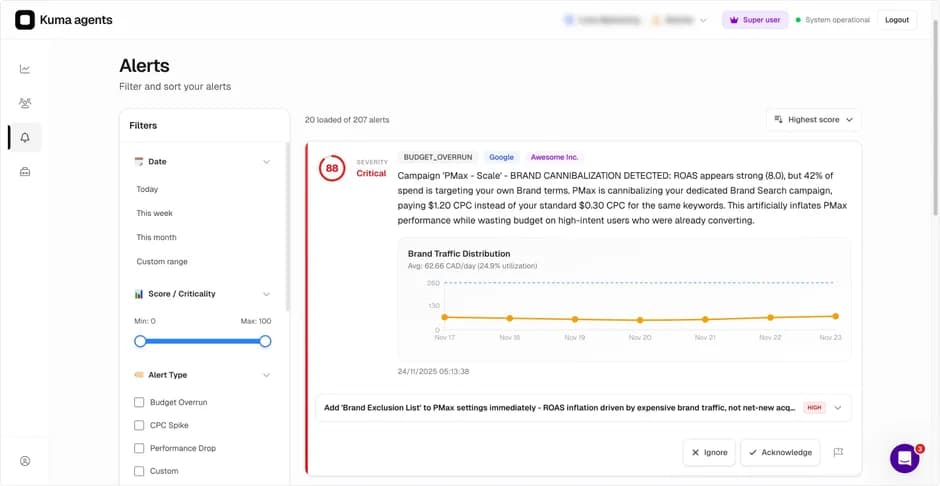
Task: Open the analytics chart sidebar icon
Action: 25,69
